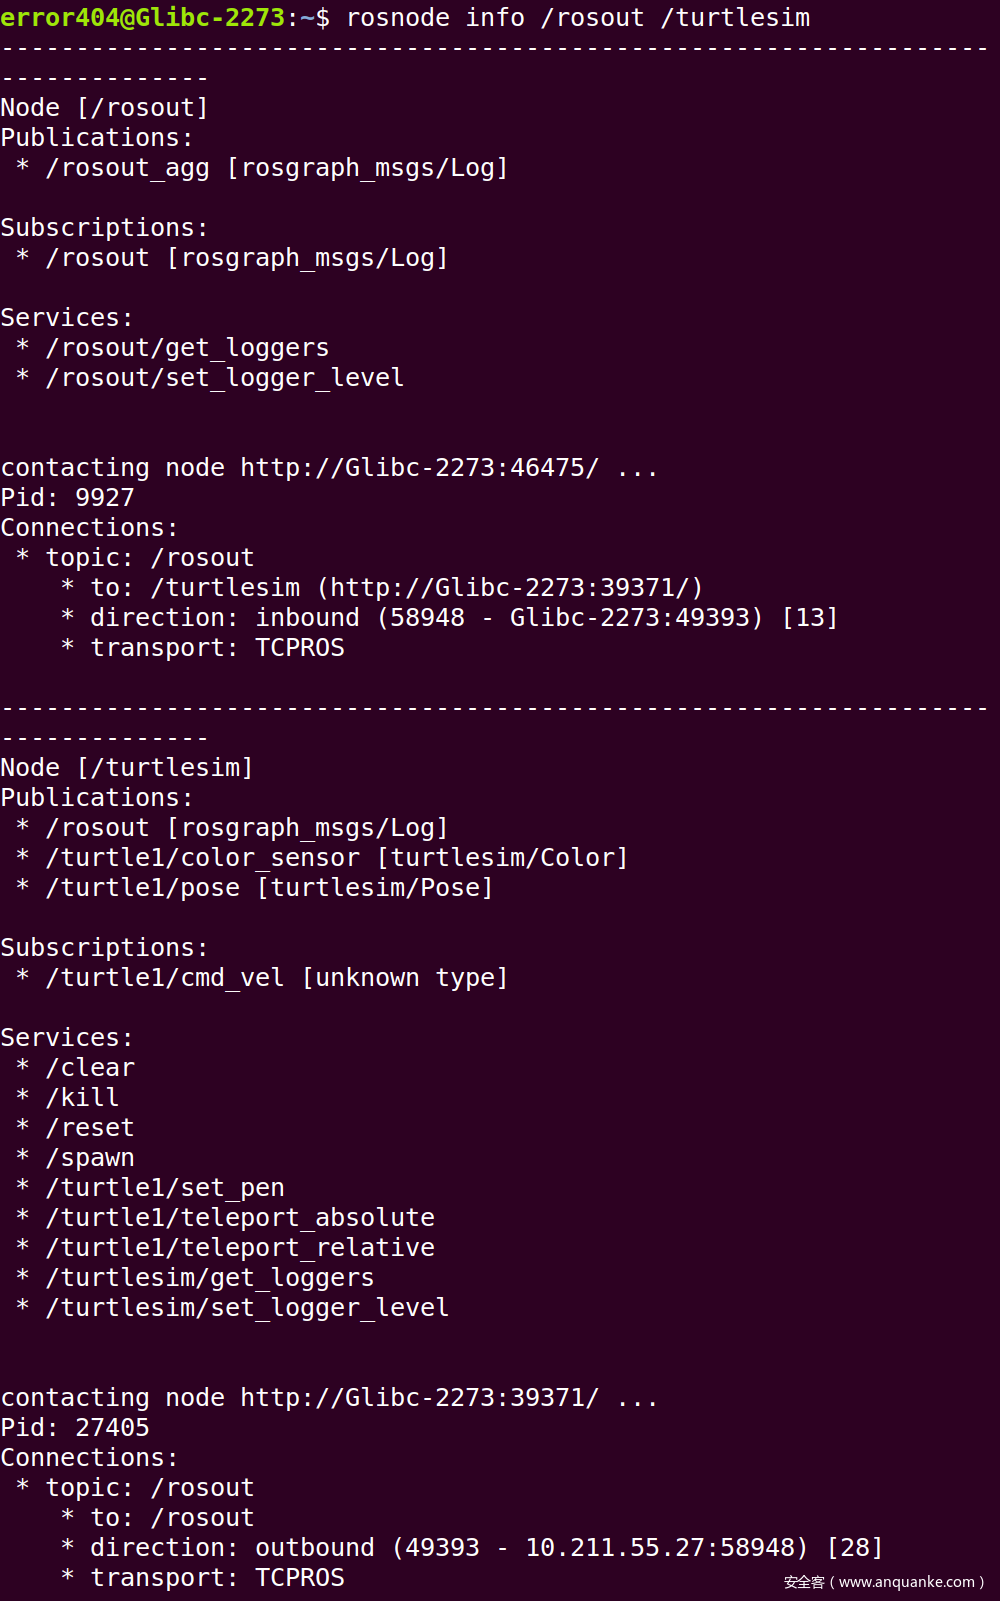Viewport: 1000px width, 1601px height.
Task: Select the /turtle1/cmd_vel subscription line
Action: (x=165, y=978)
